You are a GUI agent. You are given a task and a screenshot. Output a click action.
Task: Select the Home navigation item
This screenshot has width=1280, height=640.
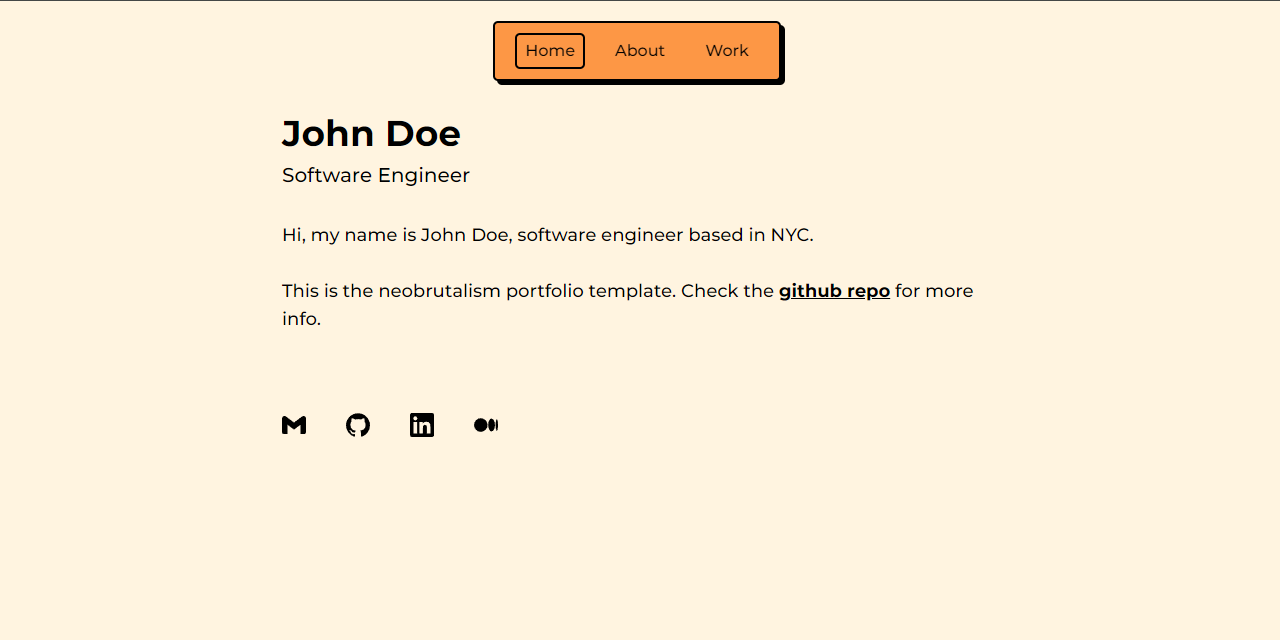tap(550, 51)
